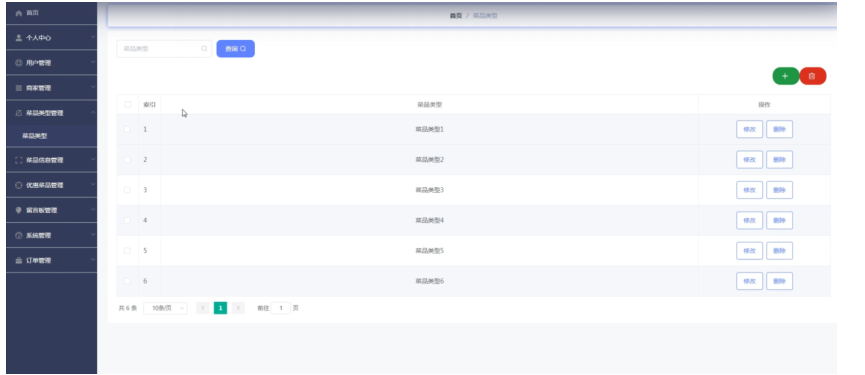Click the 菜品类型3 table cell
Viewport: 865px width, 375px height.
429,190
